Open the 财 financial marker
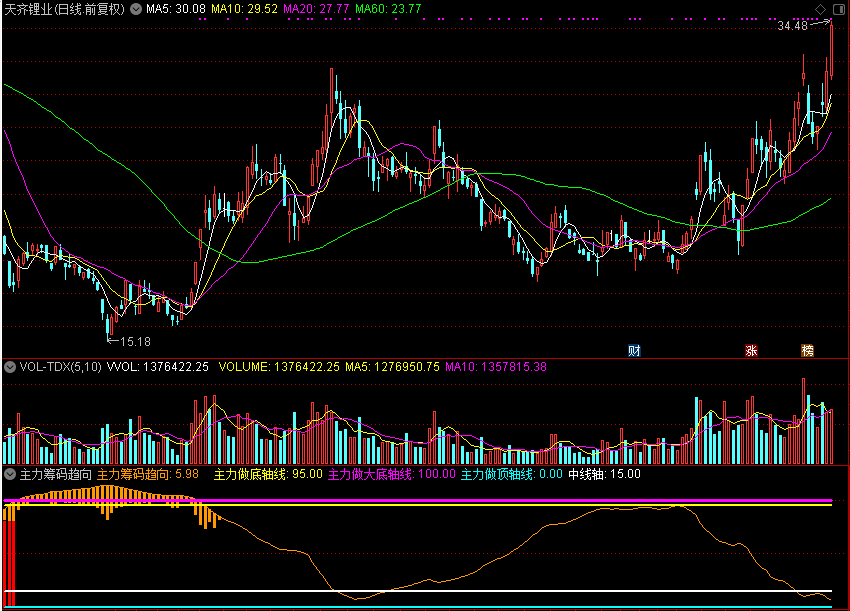This screenshot has height=611, width=850. [634, 351]
